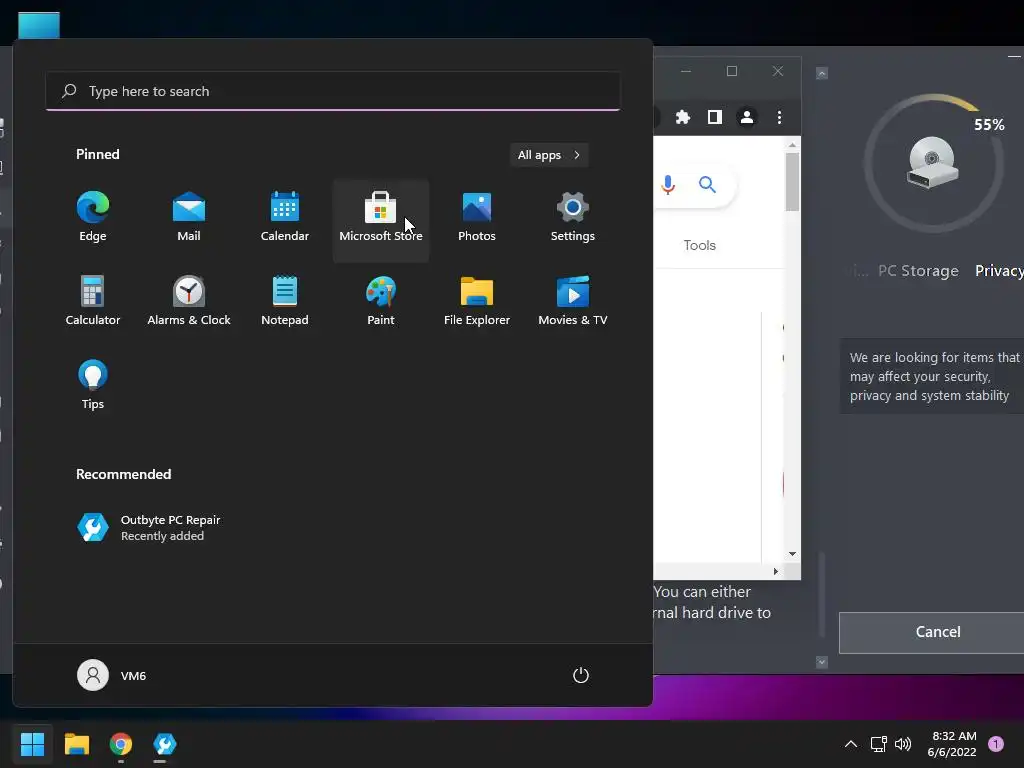
Task: Click the Outbyte scroll down arrow
Action: tap(822, 662)
